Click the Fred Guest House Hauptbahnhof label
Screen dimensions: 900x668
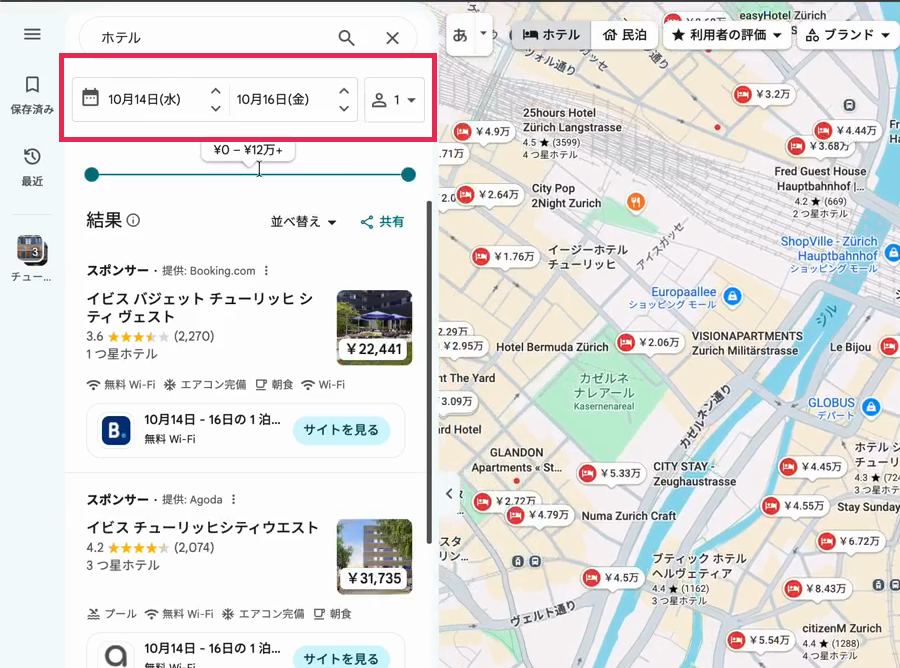tap(820, 178)
